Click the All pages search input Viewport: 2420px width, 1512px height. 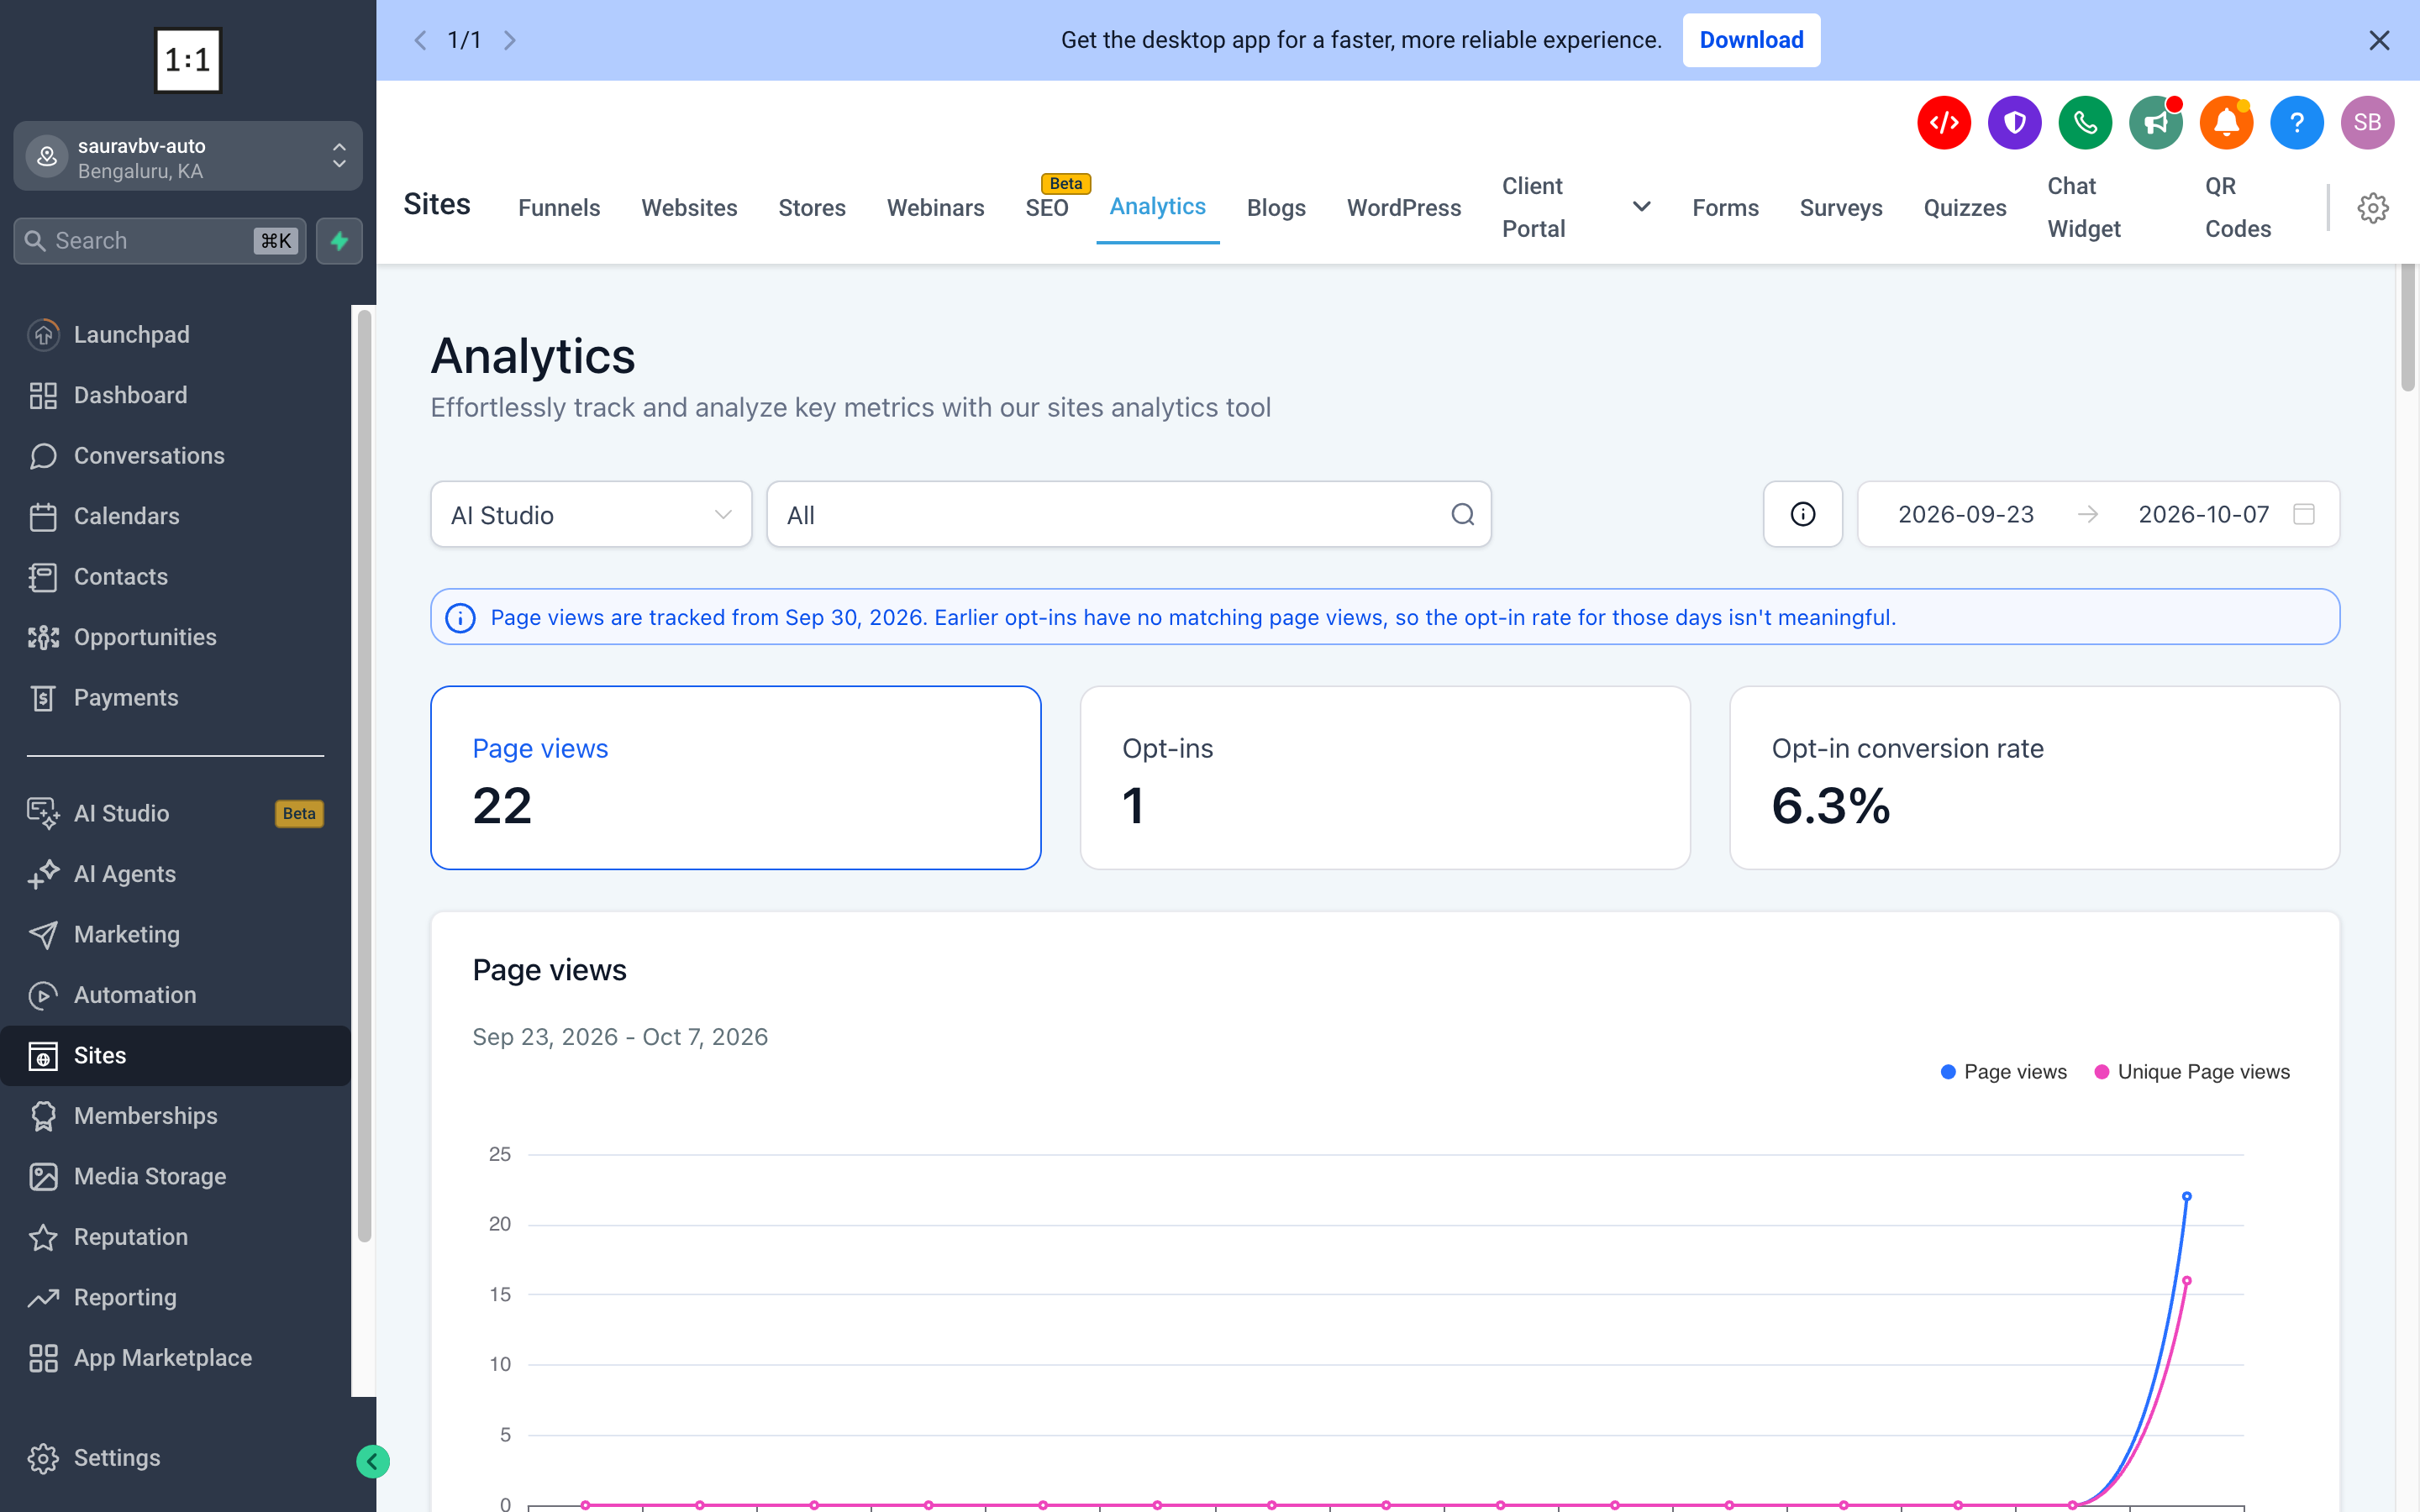[1129, 514]
